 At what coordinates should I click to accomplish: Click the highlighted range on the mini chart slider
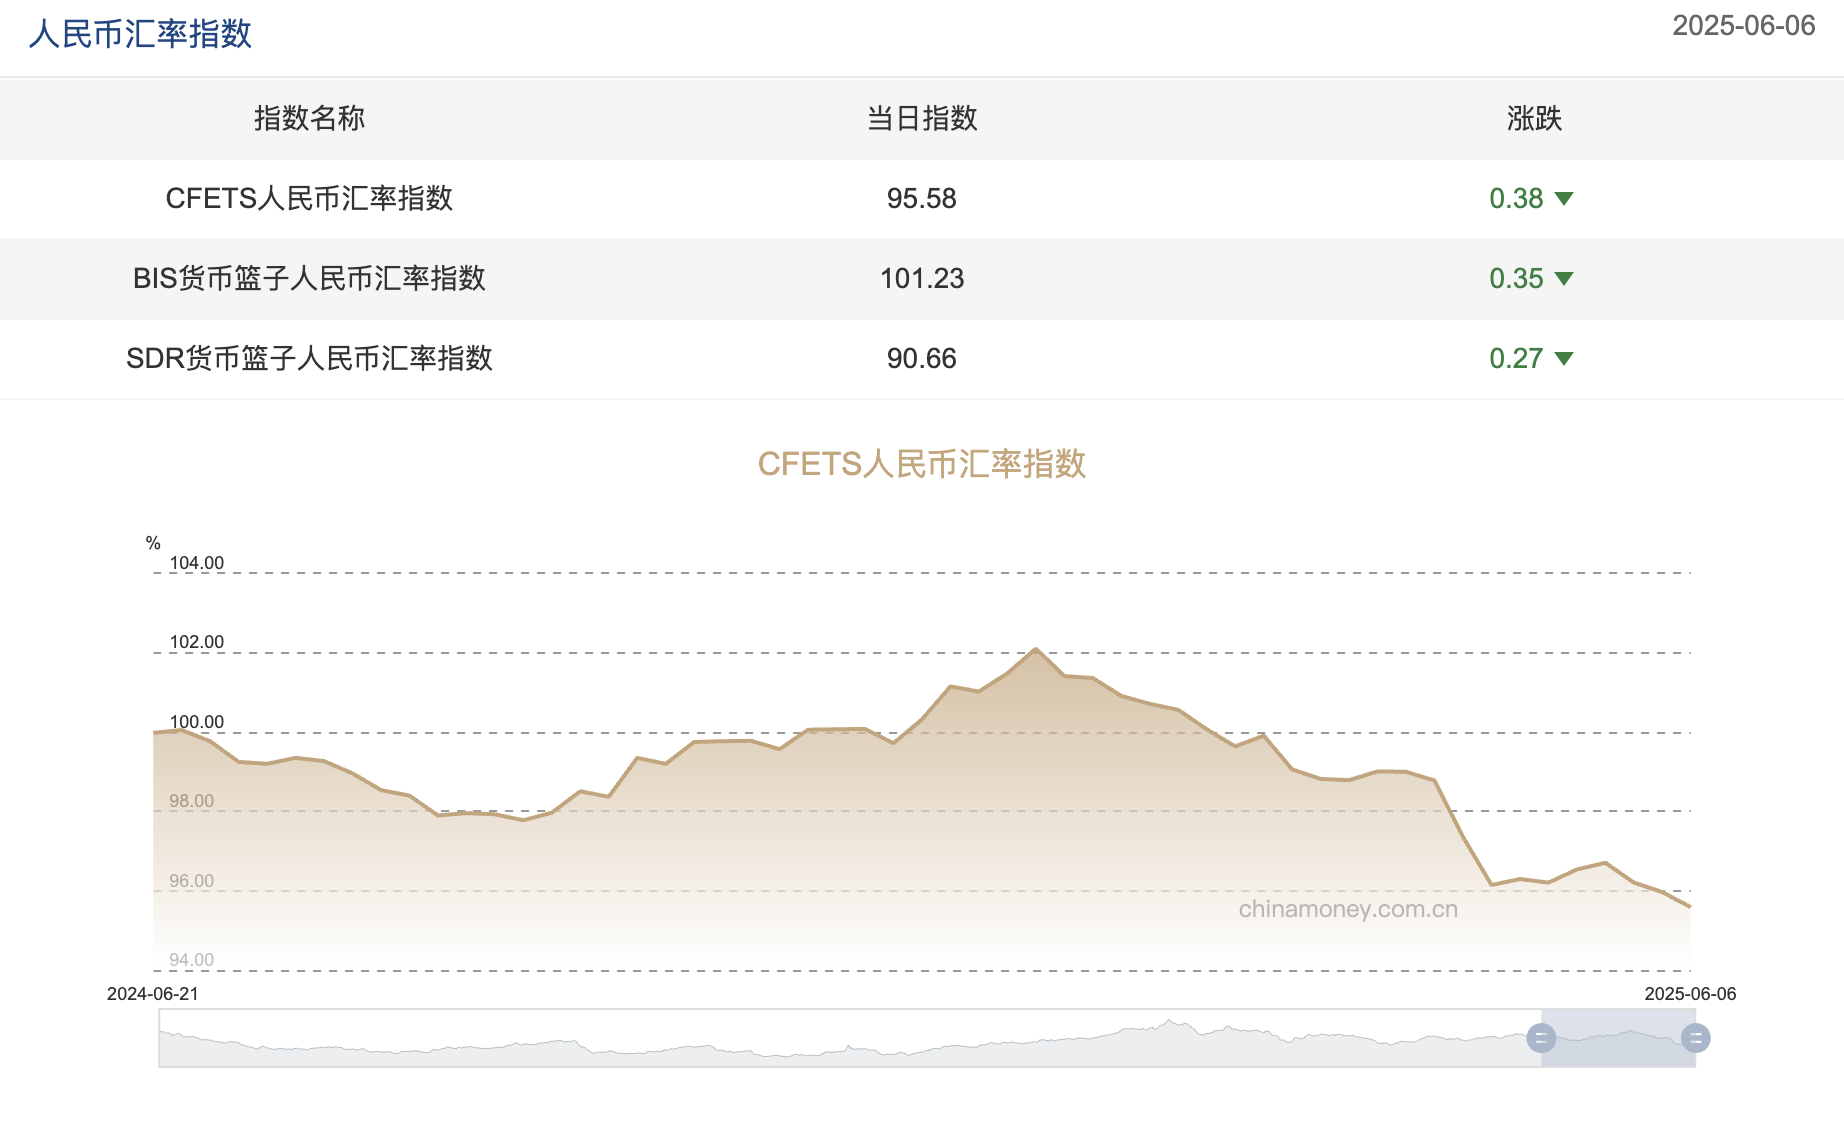click(x=1618, y=1040)
